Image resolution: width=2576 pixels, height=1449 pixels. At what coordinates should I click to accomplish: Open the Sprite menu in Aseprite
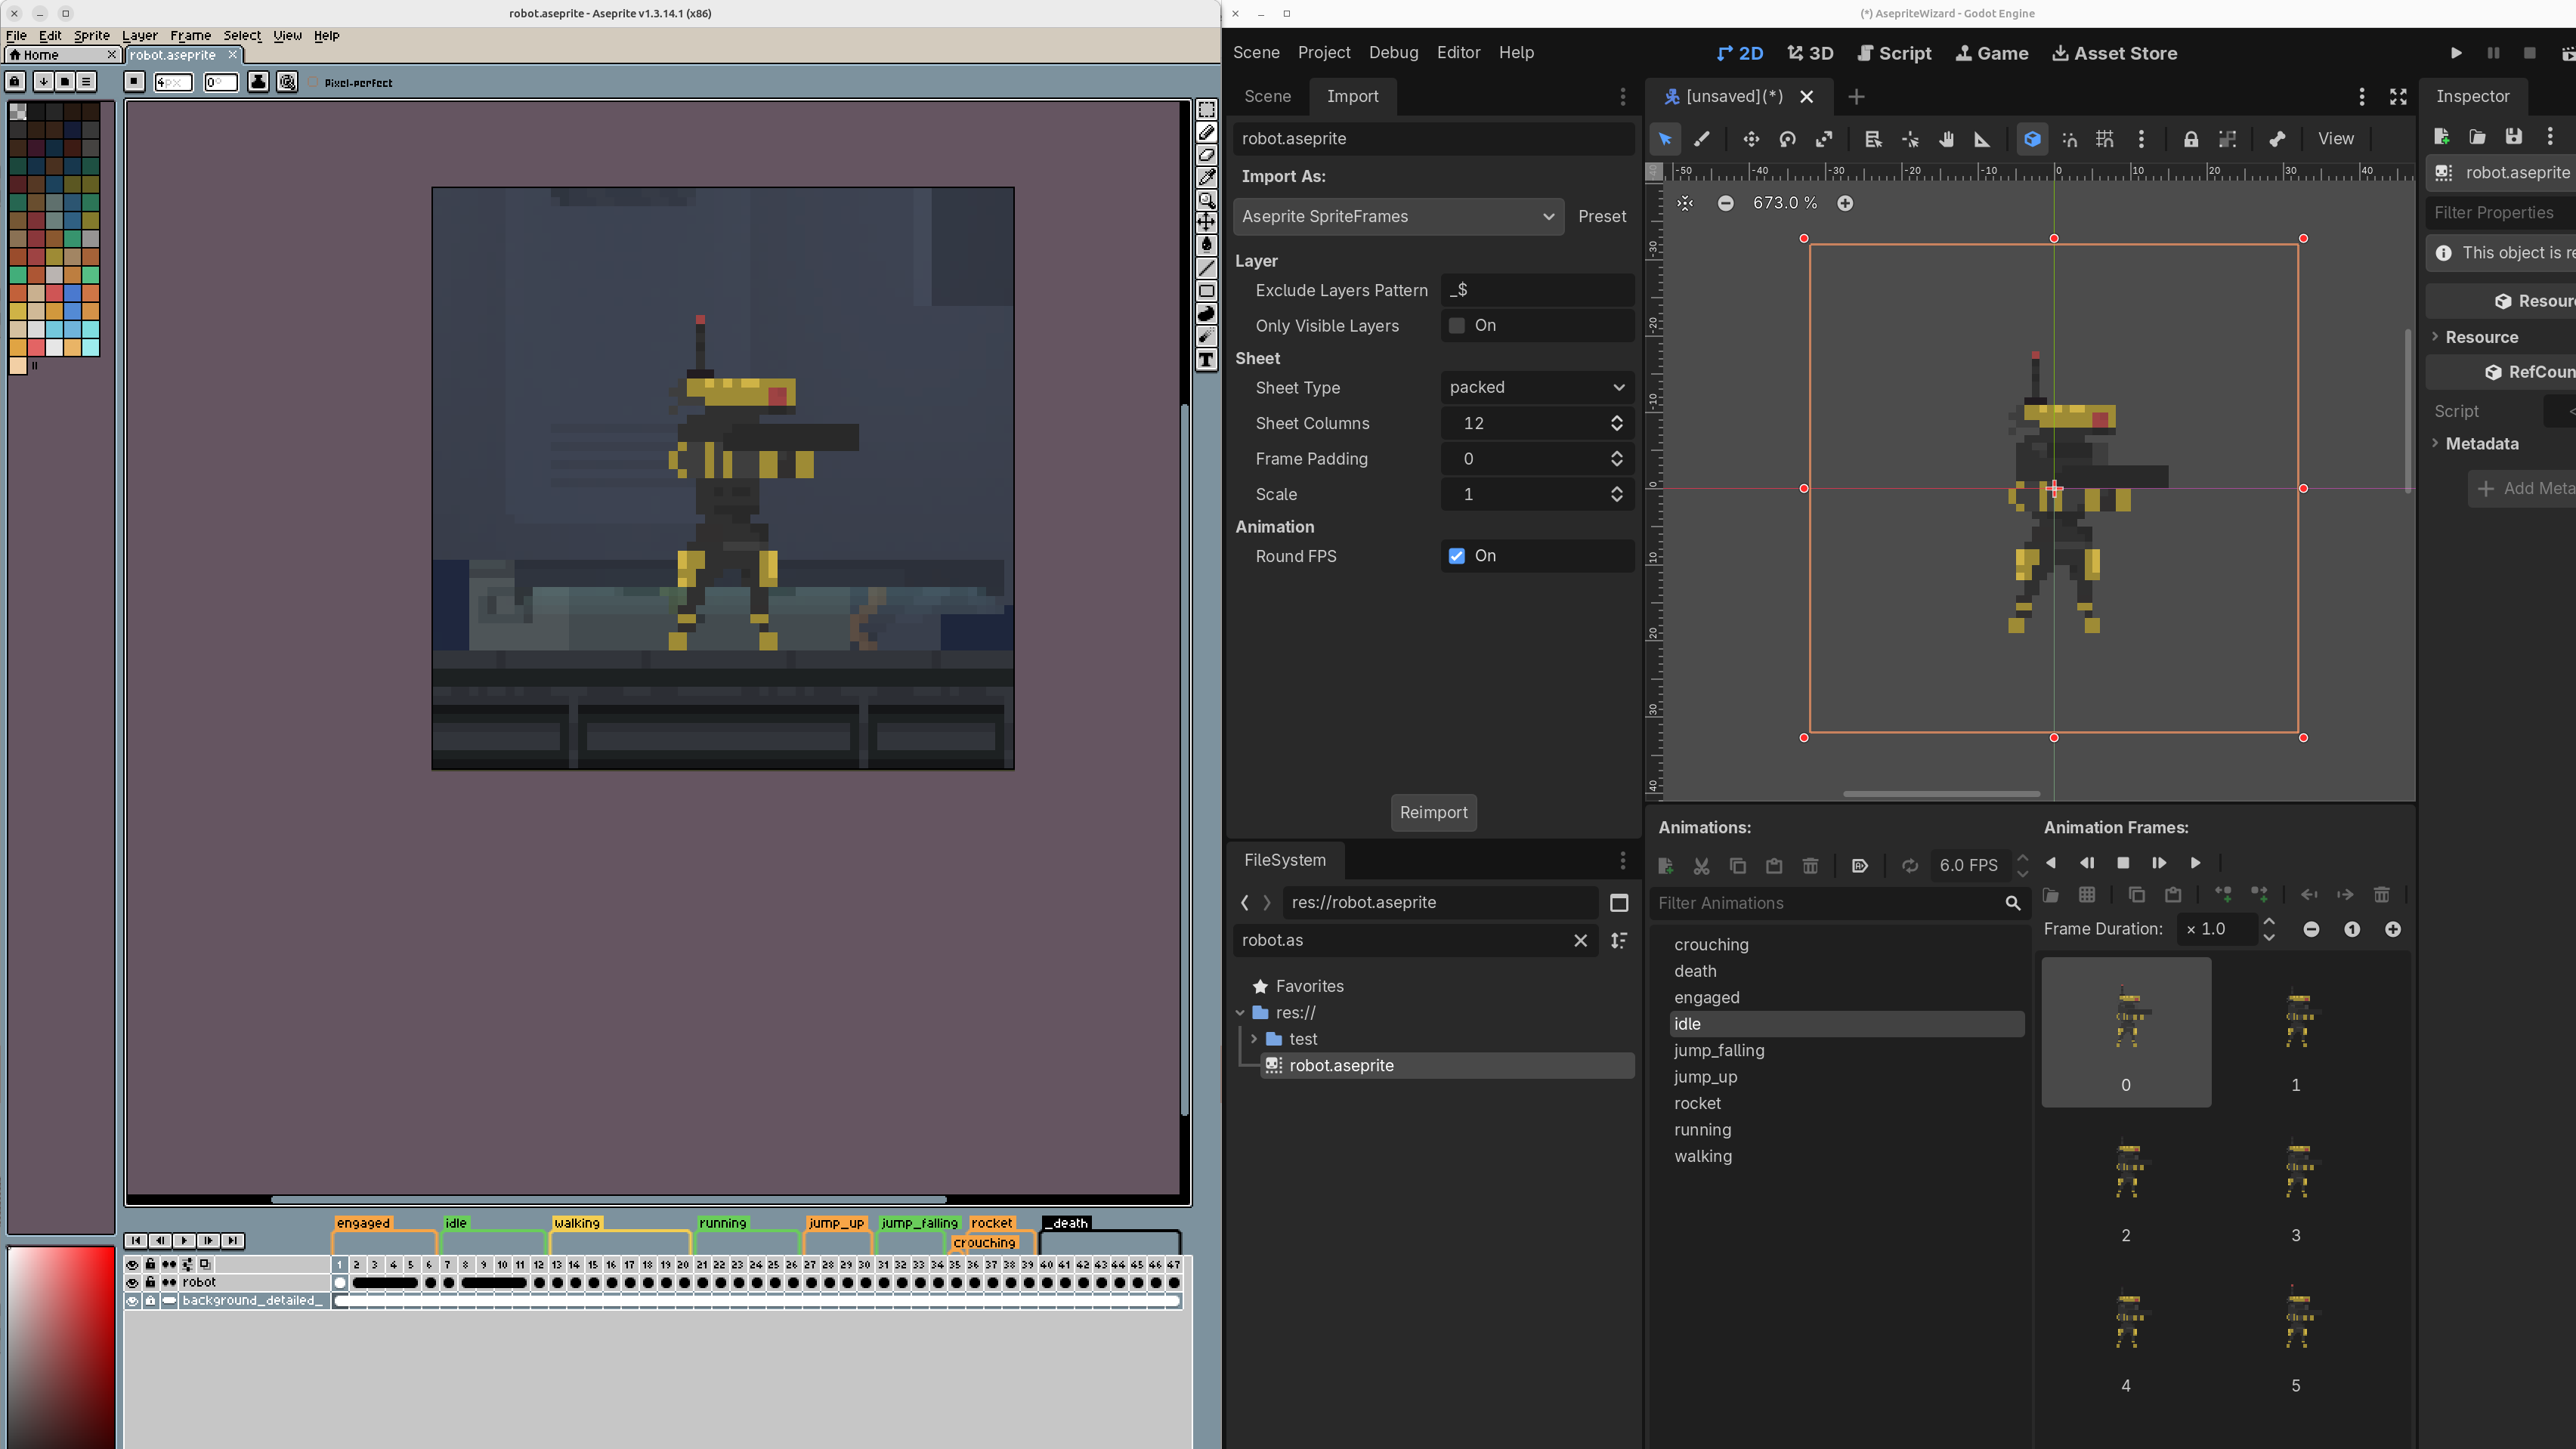click(x=91, y=35)
